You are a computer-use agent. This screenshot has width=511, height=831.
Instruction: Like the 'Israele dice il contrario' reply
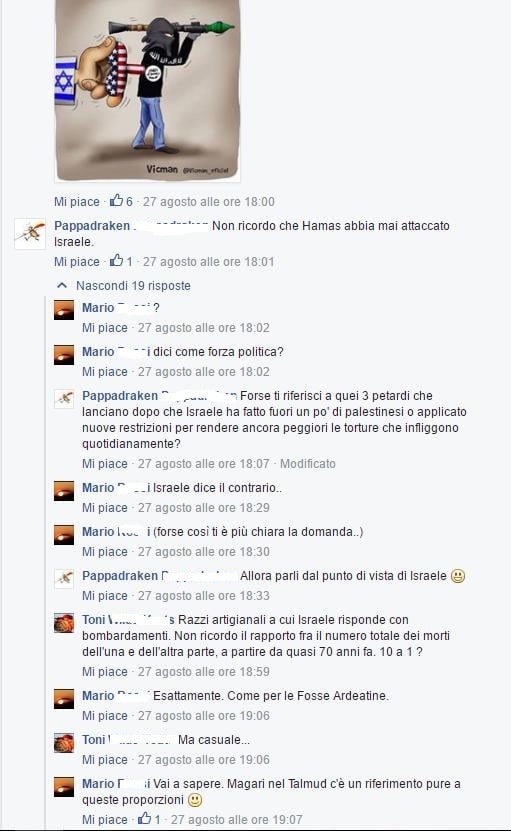pos(104,508)
